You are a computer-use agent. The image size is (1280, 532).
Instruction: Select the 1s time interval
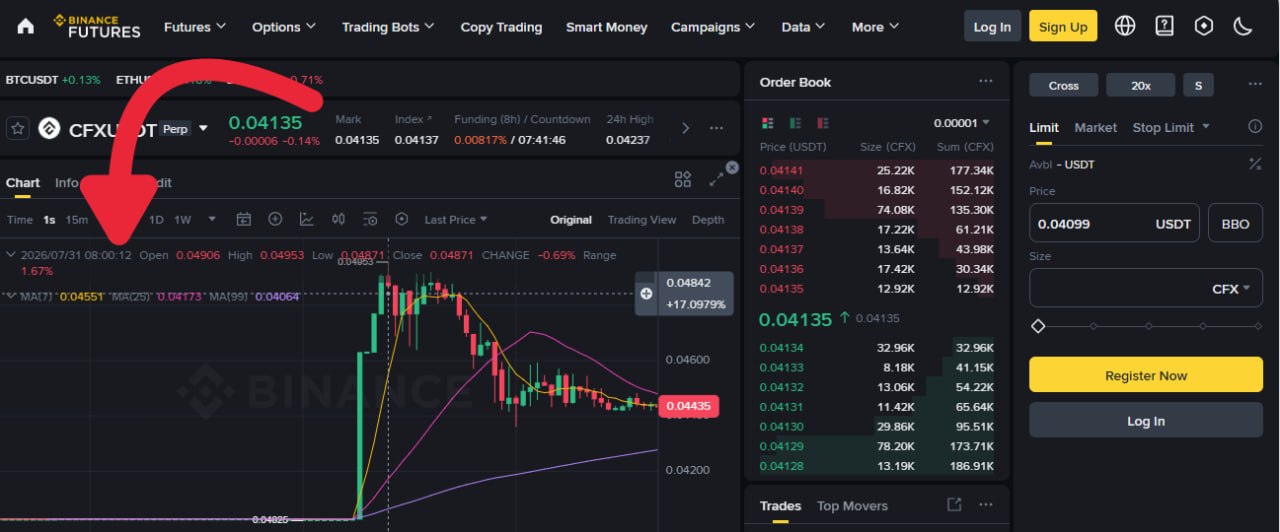49,220
